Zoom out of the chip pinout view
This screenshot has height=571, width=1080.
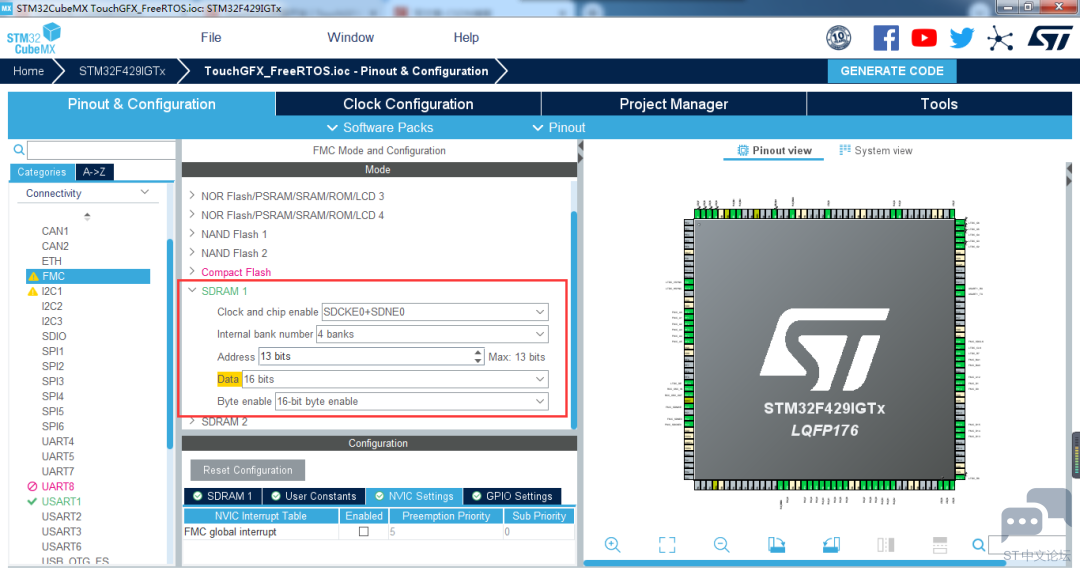click(x=721, y=545)
